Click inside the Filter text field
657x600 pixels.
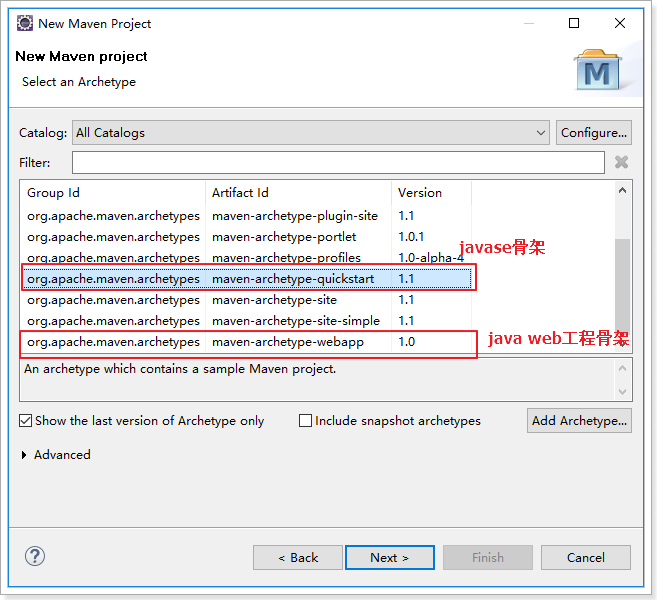[338, 163]
